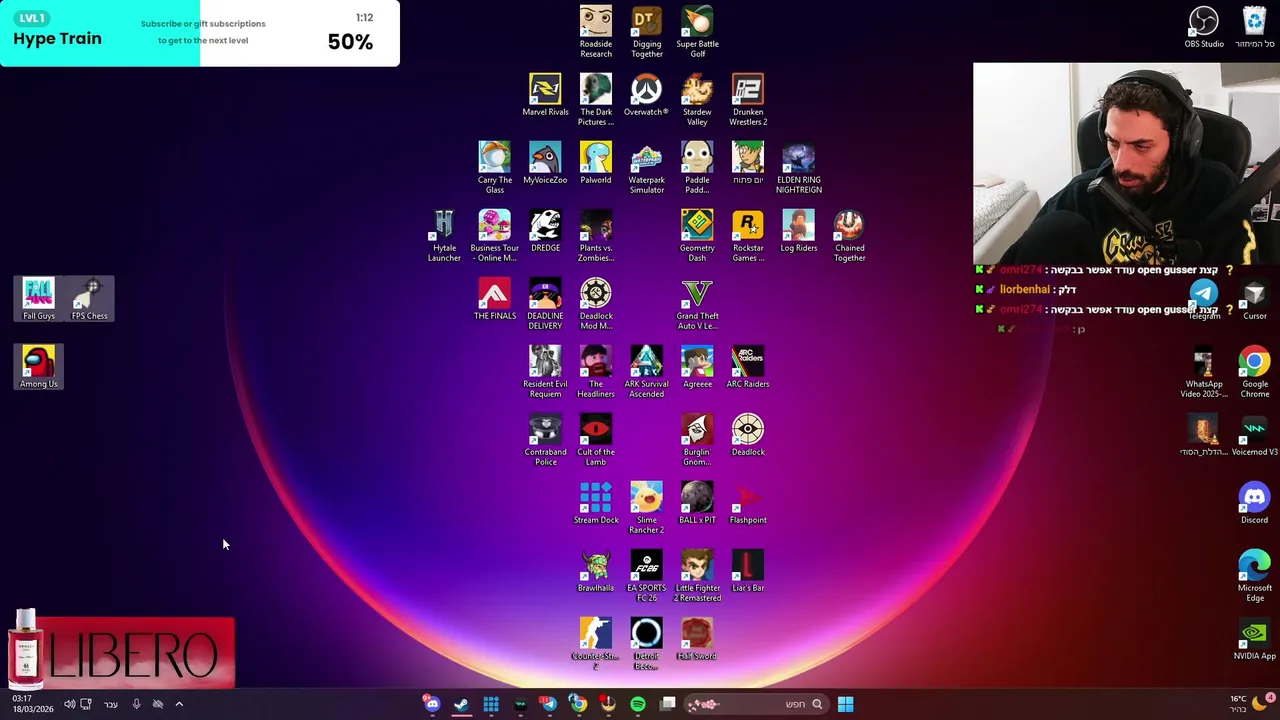Toggle the microphone tray icon
This screenshot has height=720, width=1280.
tap(136, 704)
